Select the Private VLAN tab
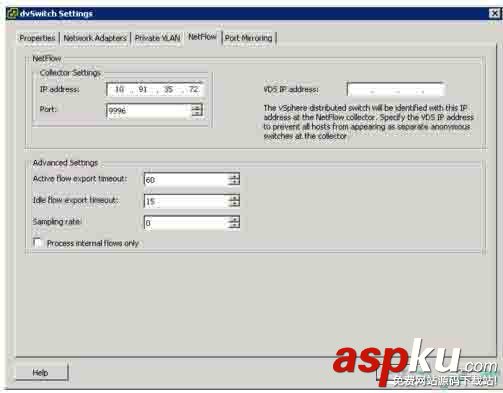The width and height of the screenshot is (503, 393). click(x=157, y=38)
